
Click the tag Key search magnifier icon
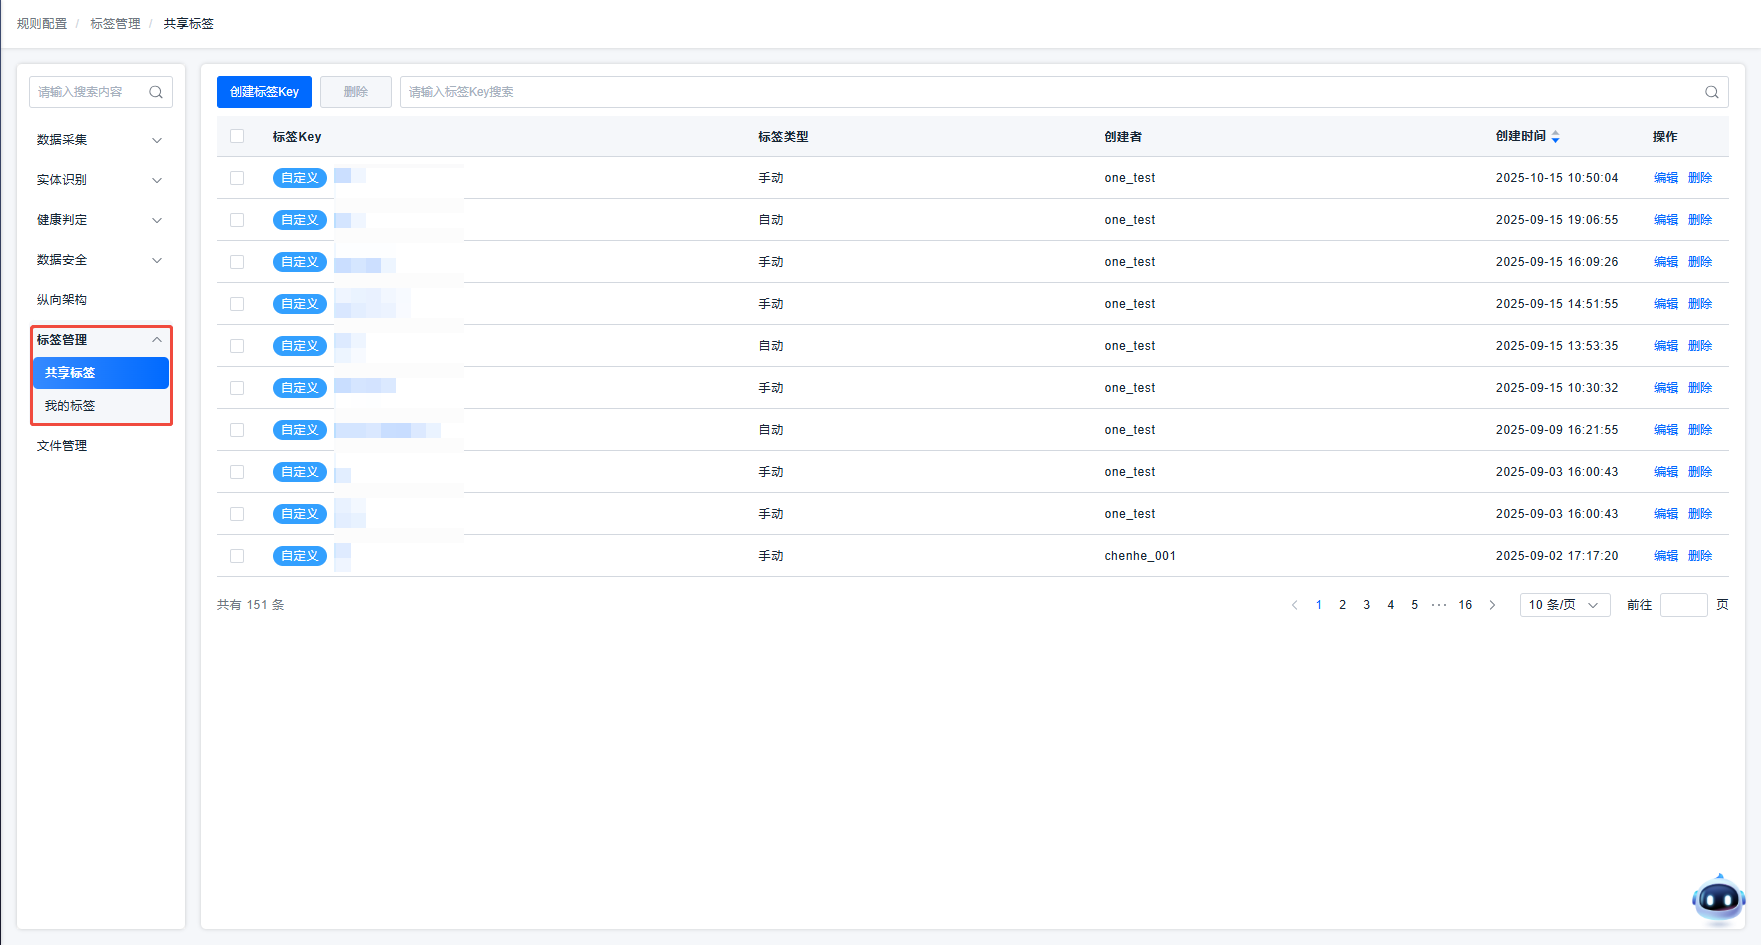point(1711,92)
